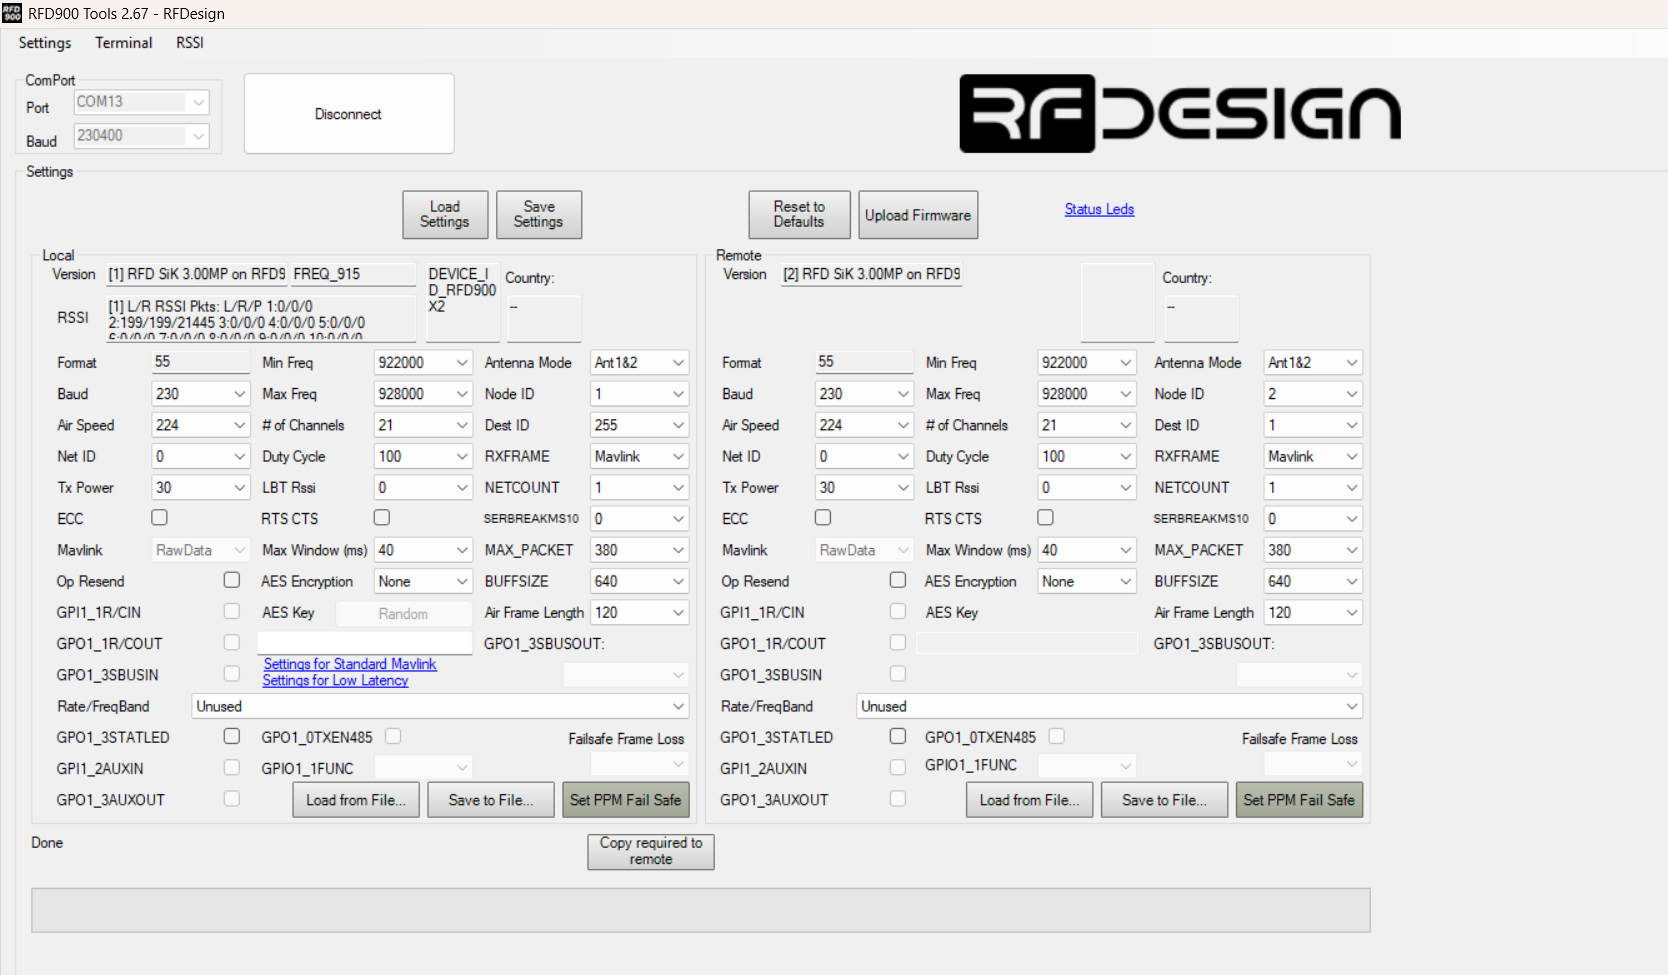The height and width of the screenshot is (975, 1668).
Task: Open the local MAX_PACKET dropdown
Action: coord(639,550)
